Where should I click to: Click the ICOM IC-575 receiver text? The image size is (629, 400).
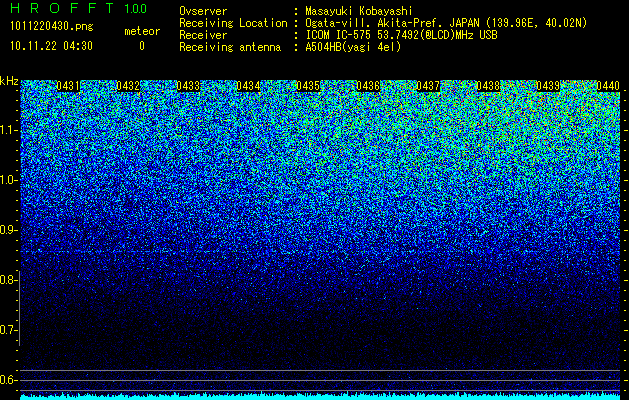click(401, 35)
